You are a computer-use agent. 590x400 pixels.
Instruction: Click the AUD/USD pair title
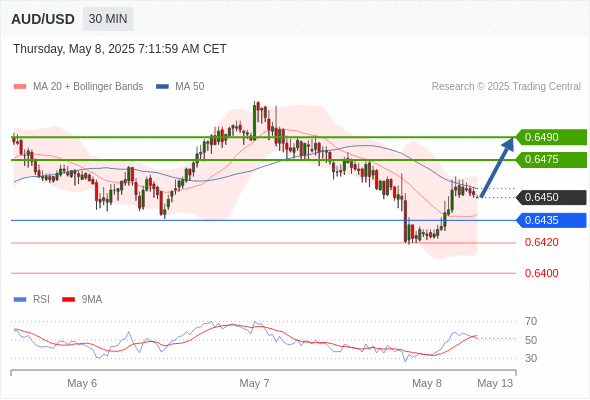tap(43, 19)
